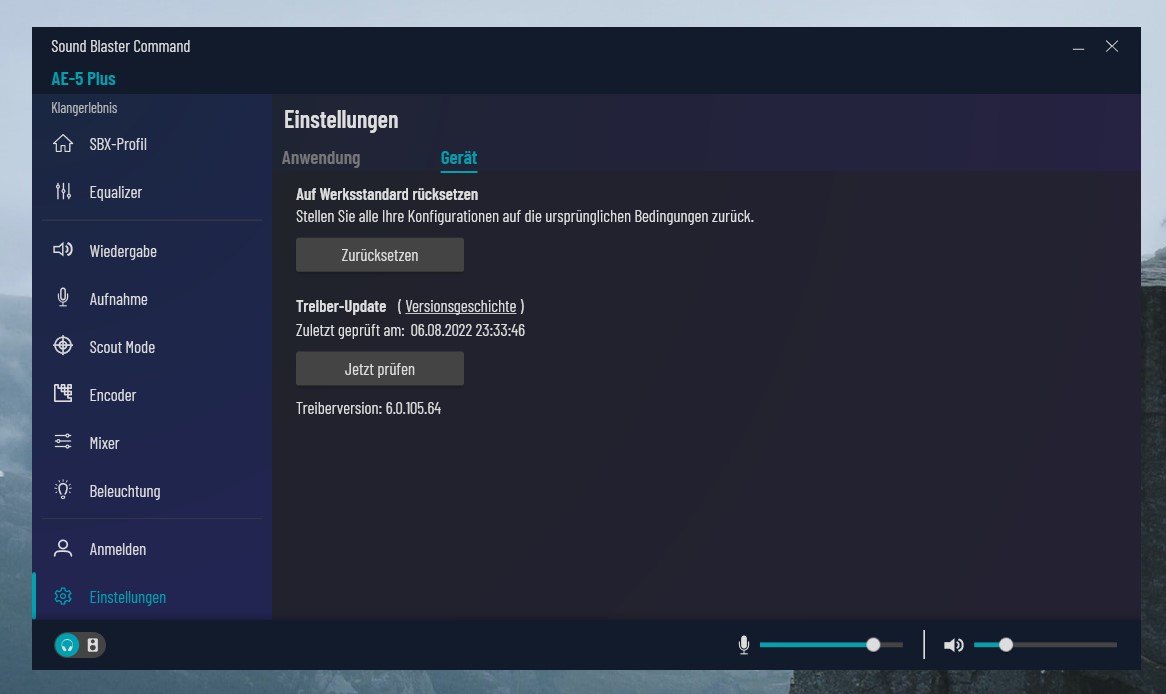Click the Scout Mode crosshair icon

63,345
